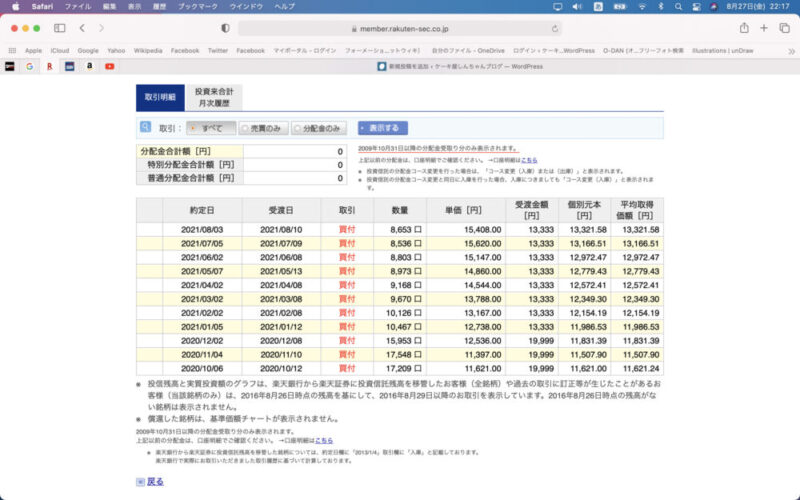This screenshot has height=500, width=800.
Task: Select the pinned blue square tab
Action: (69, 66)
